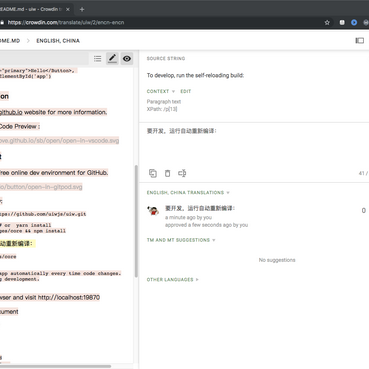Bookmark page with the star icon
This screenshot has width=369, height=369.
[327, 22]
